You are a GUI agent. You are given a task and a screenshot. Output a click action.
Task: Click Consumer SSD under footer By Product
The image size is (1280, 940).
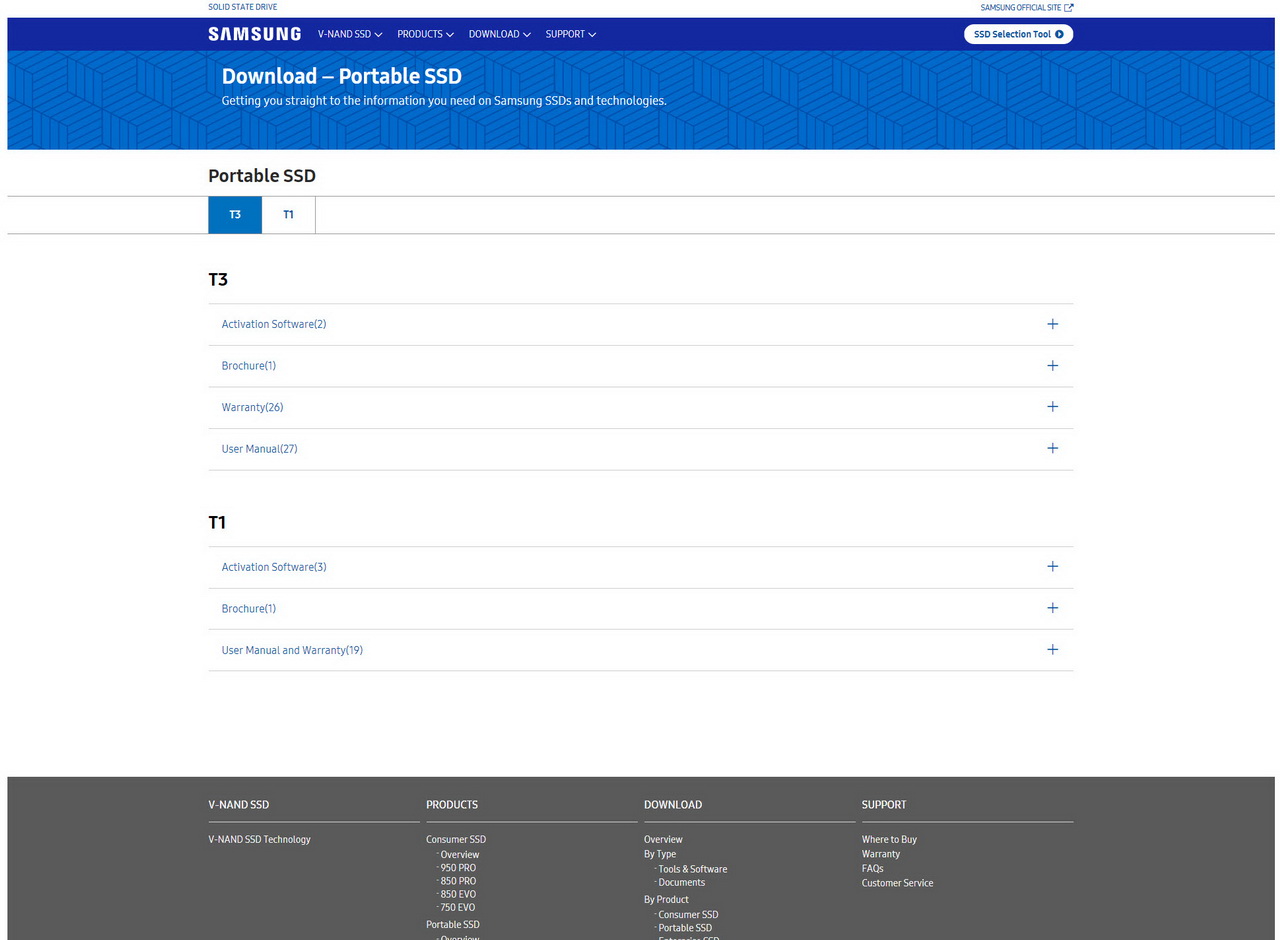[x=688, y=915]
